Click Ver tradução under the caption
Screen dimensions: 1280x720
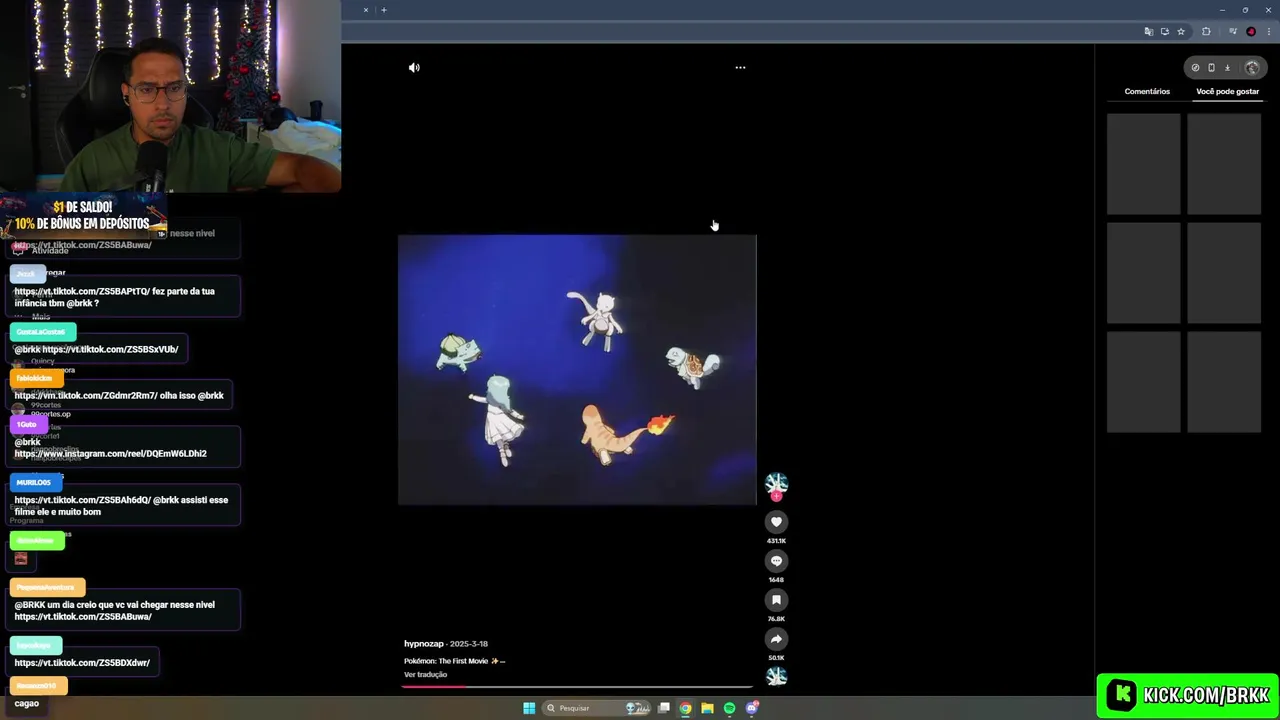425,675
